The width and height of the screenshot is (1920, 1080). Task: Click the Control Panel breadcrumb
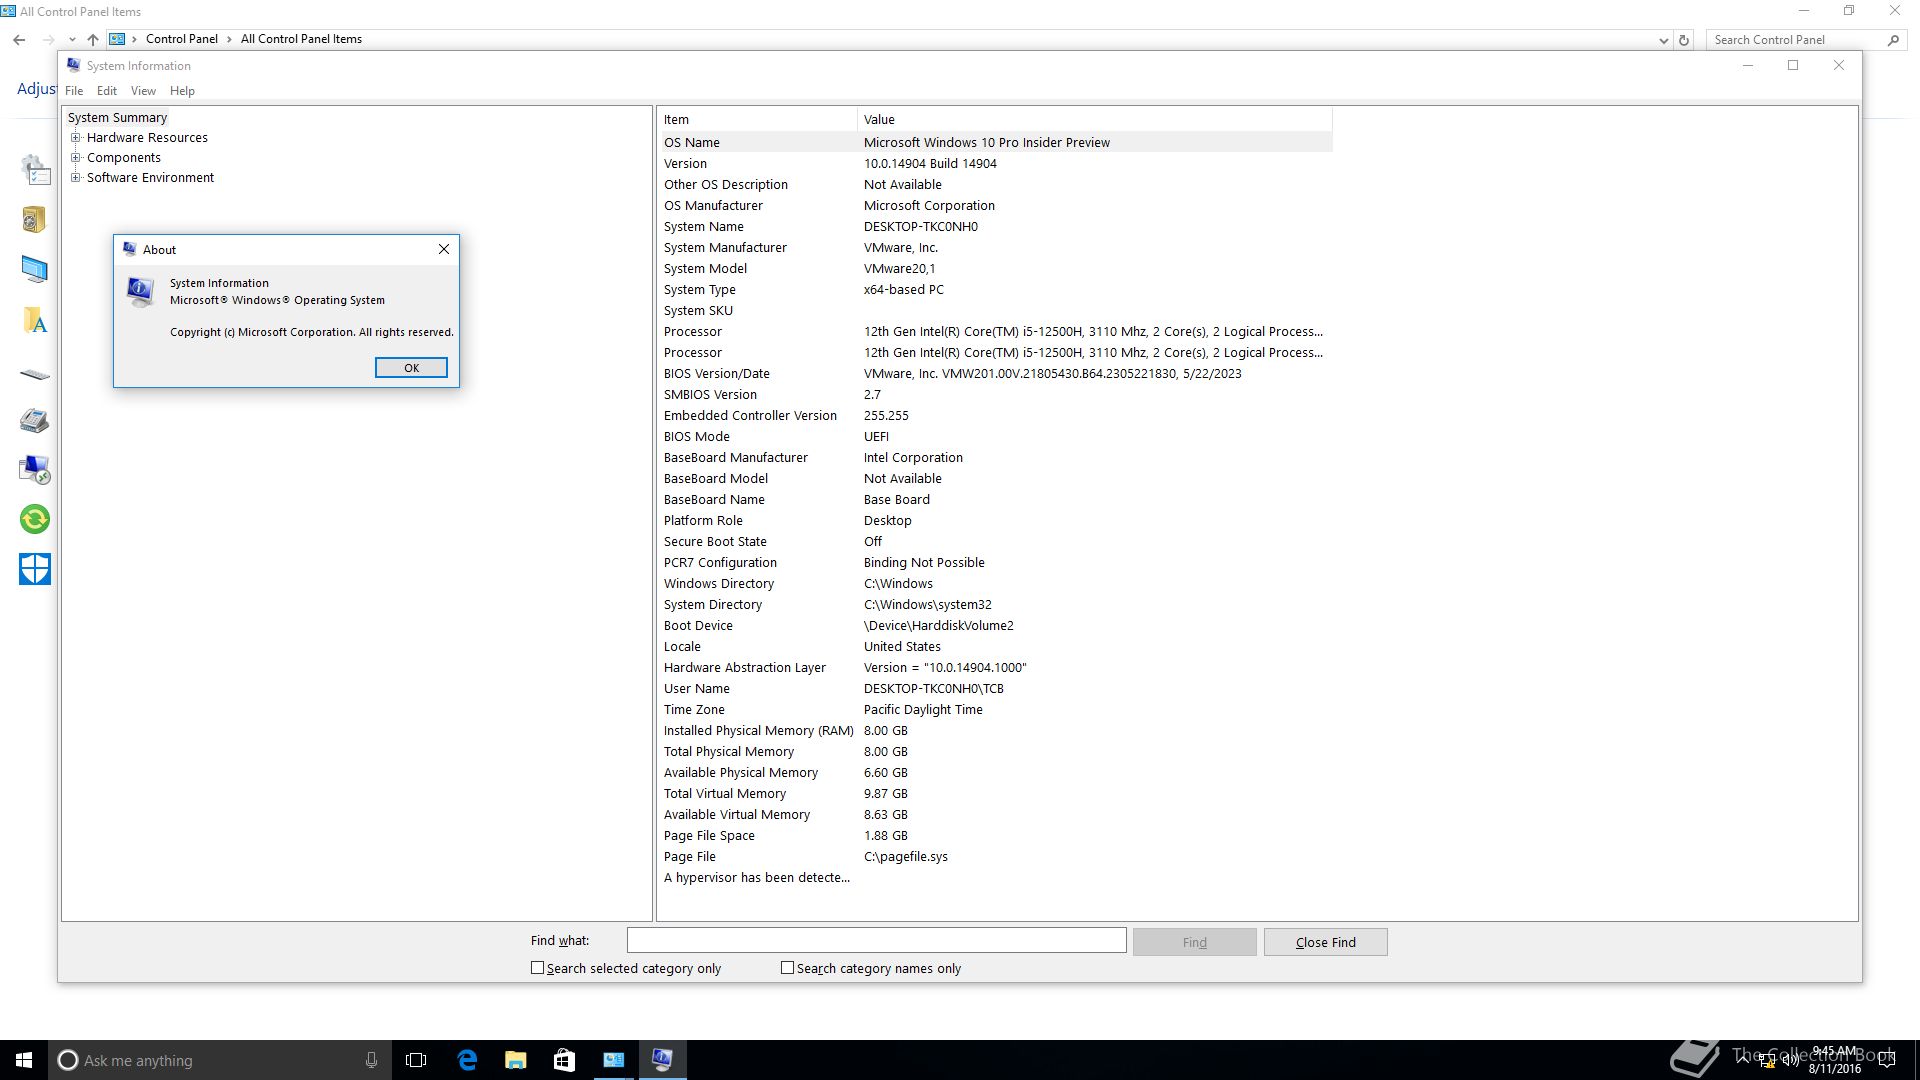pyautogui.click(x=181, y=39)
